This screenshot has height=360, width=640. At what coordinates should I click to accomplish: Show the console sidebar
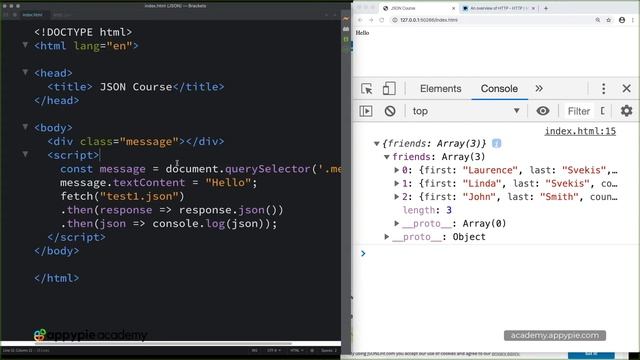[x=366, y=111]
